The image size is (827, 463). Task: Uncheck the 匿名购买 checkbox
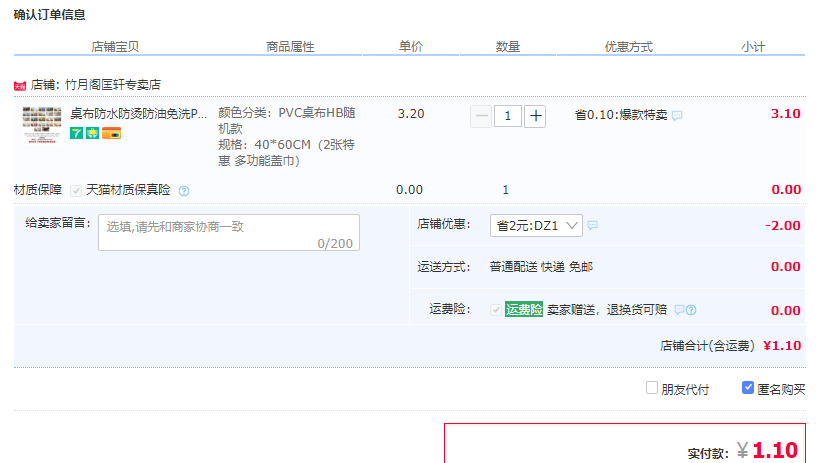747,388
